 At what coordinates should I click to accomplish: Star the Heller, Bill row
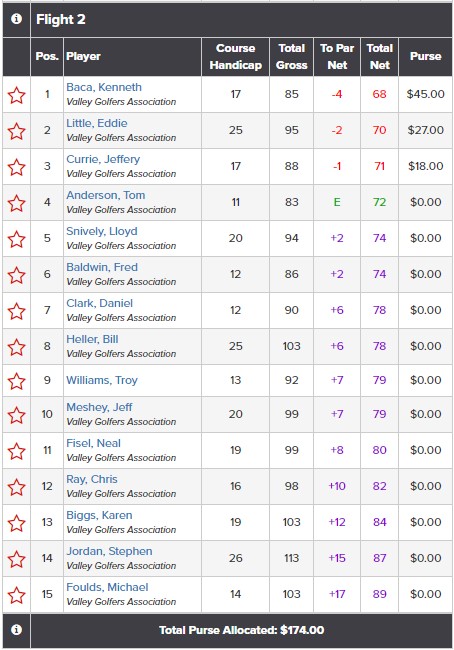point(17,347)
